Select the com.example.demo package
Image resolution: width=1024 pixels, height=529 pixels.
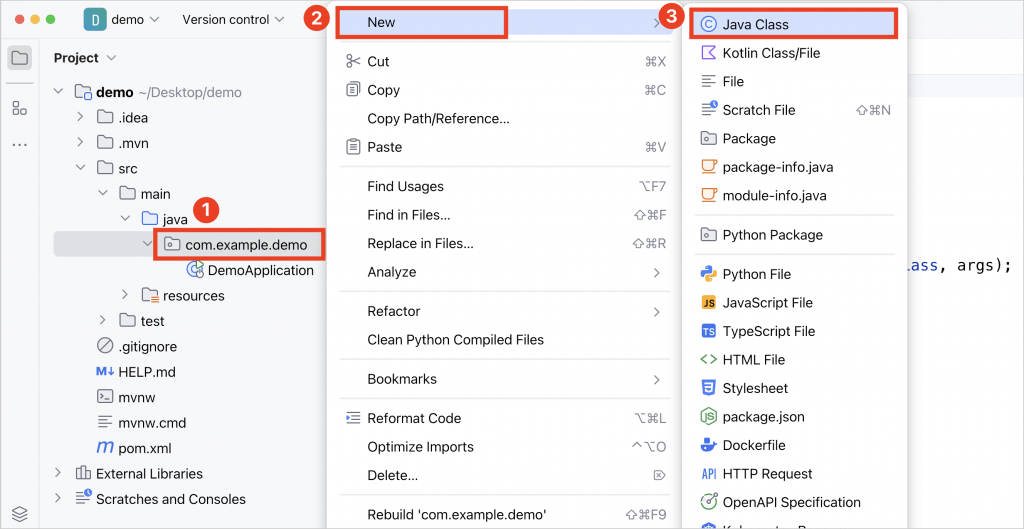[246, 245]
